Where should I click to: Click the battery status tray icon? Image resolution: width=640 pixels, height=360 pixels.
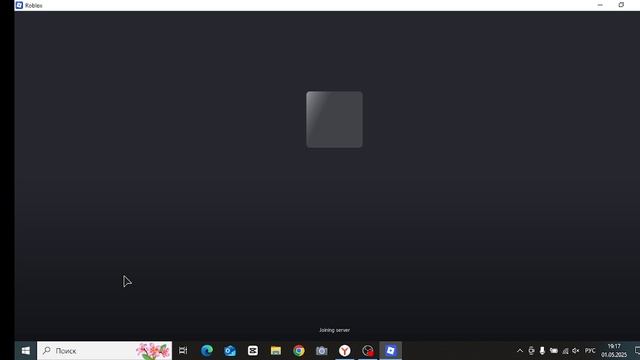(553, 351)
